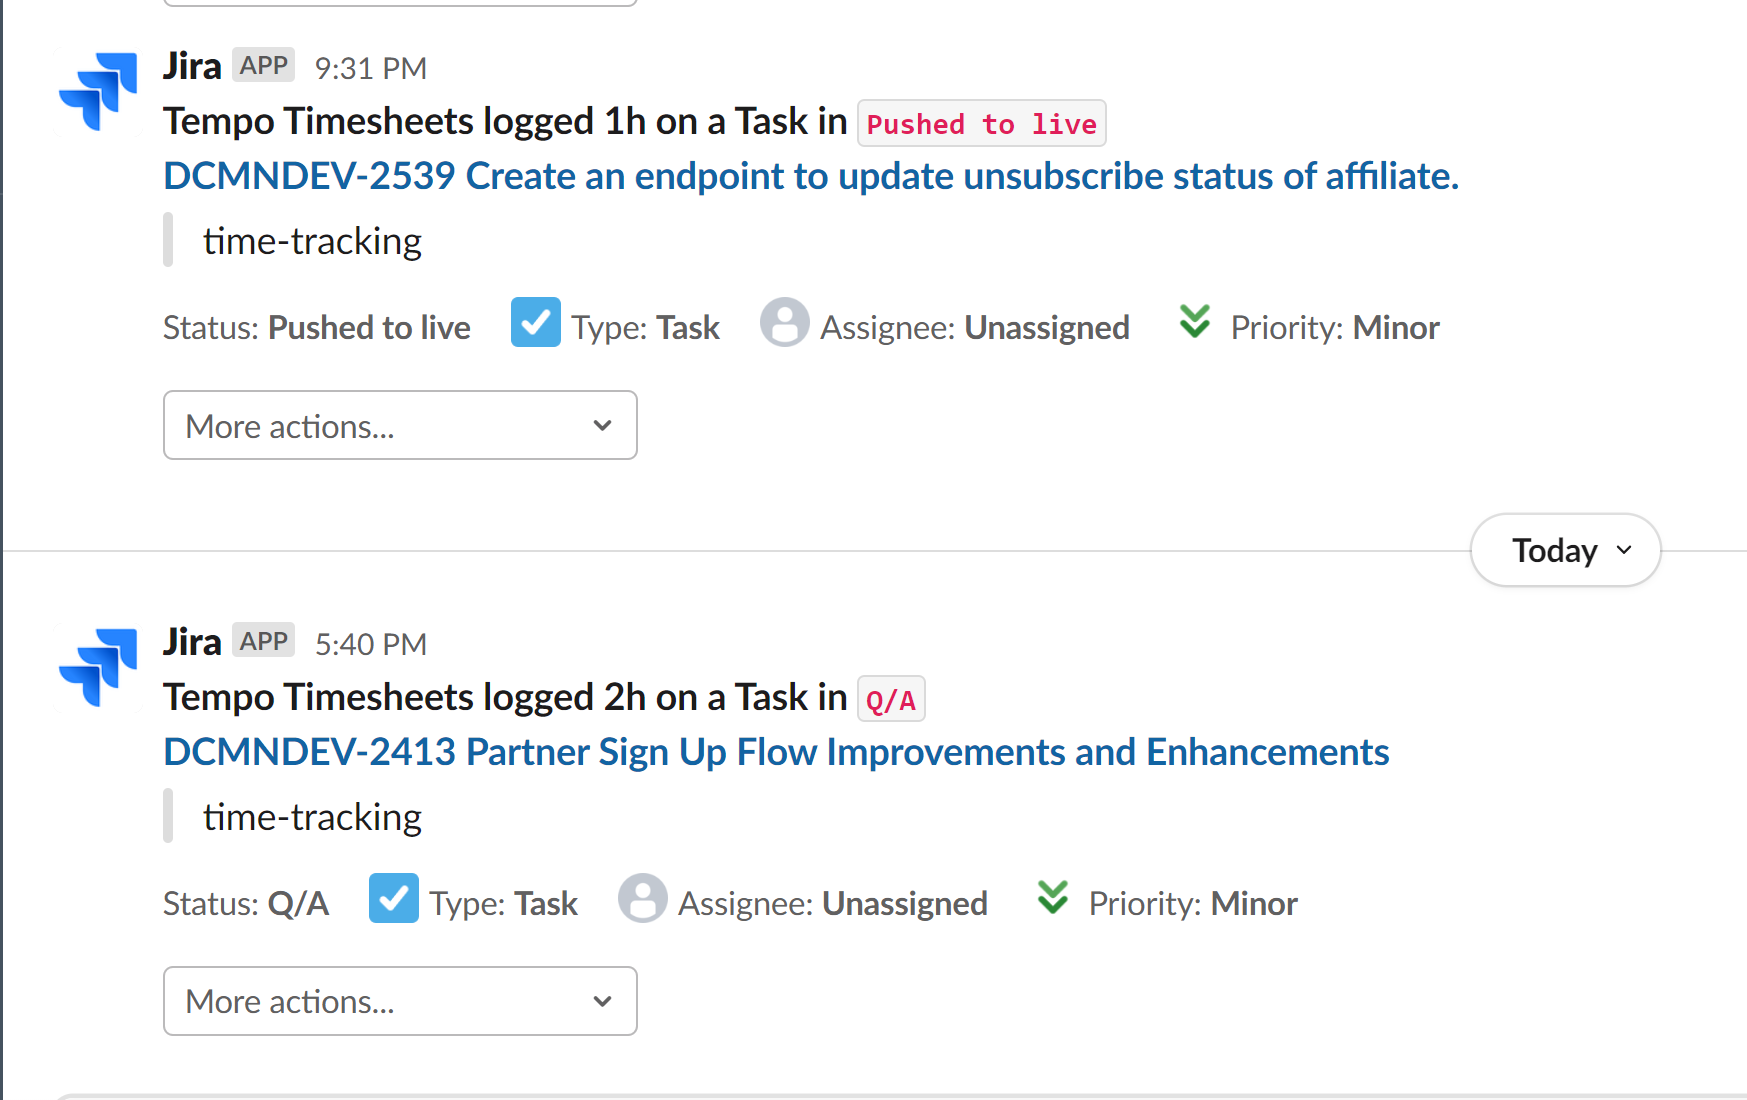The width and height of the screenshot is (1747, 1100).
Task: Open More actions dropdown for DCMNDEV-2539
Action: pyautogui.click(x=400, y=425)
